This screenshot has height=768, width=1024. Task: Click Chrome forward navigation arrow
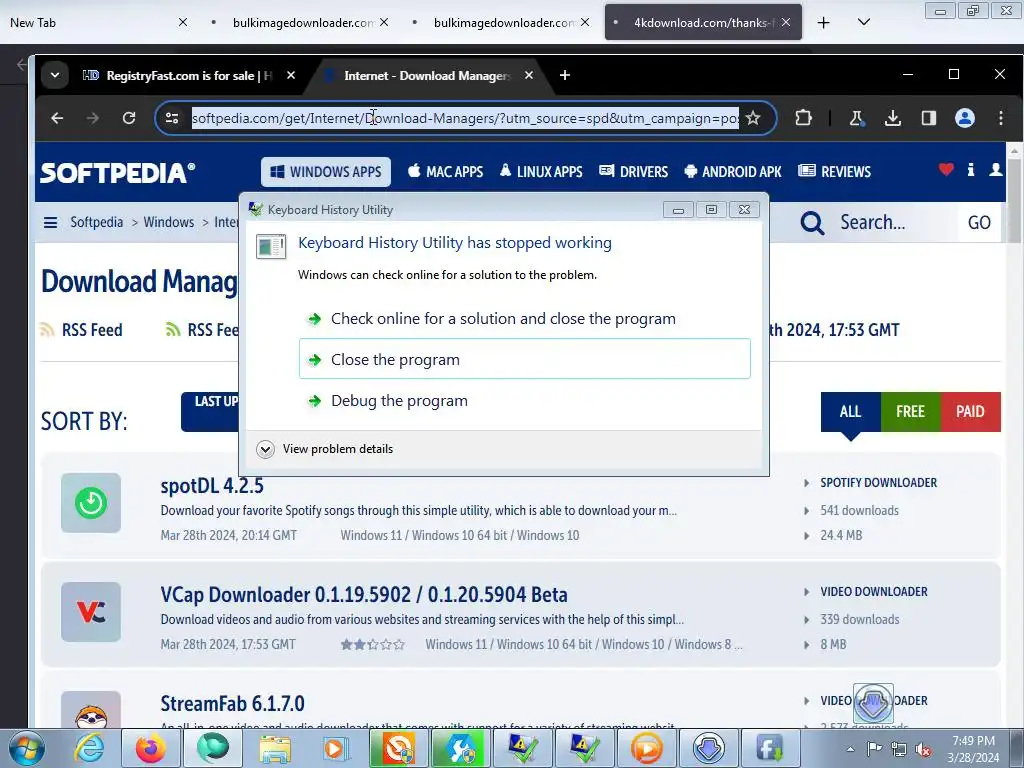point(93,118)
